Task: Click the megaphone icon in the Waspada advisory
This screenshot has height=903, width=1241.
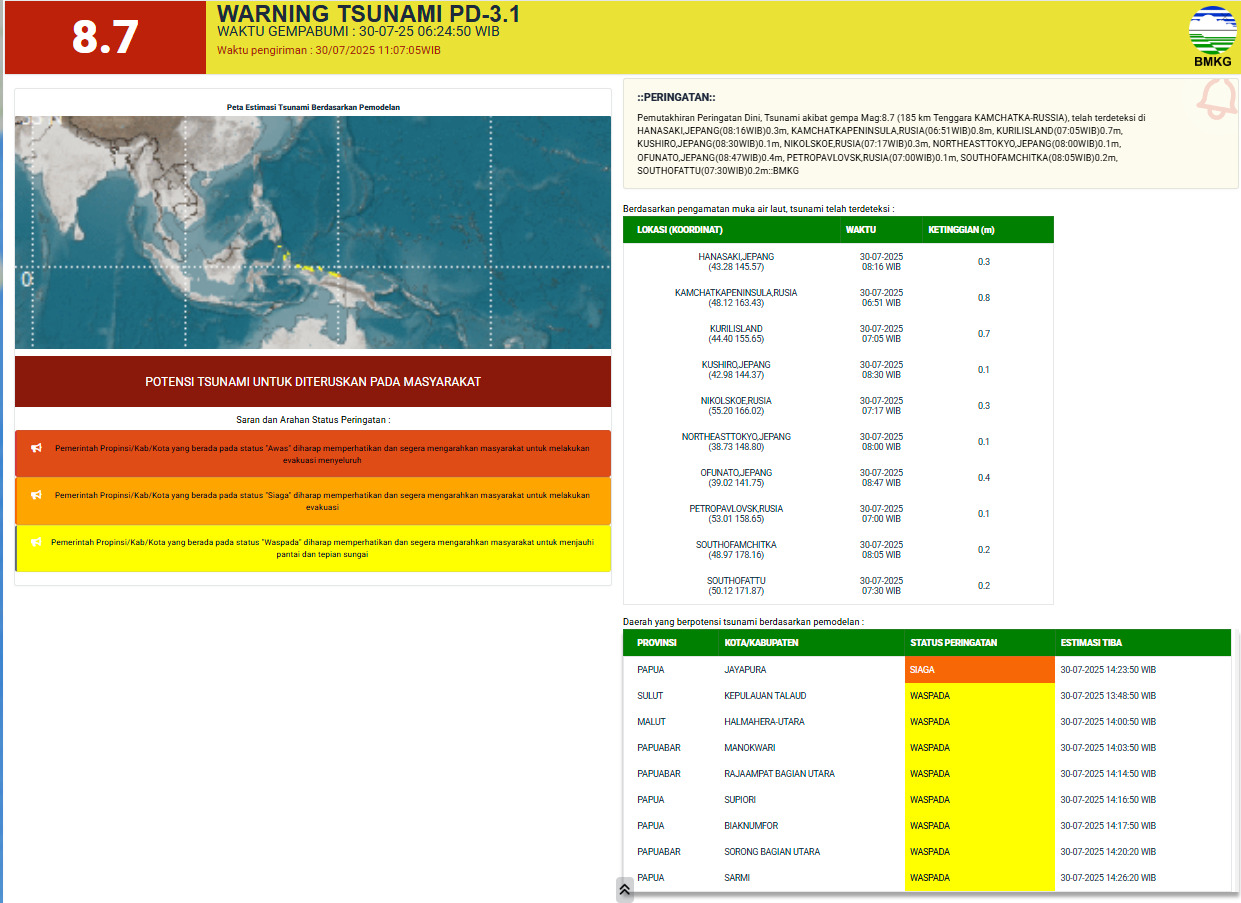Action: click(36, 542)
